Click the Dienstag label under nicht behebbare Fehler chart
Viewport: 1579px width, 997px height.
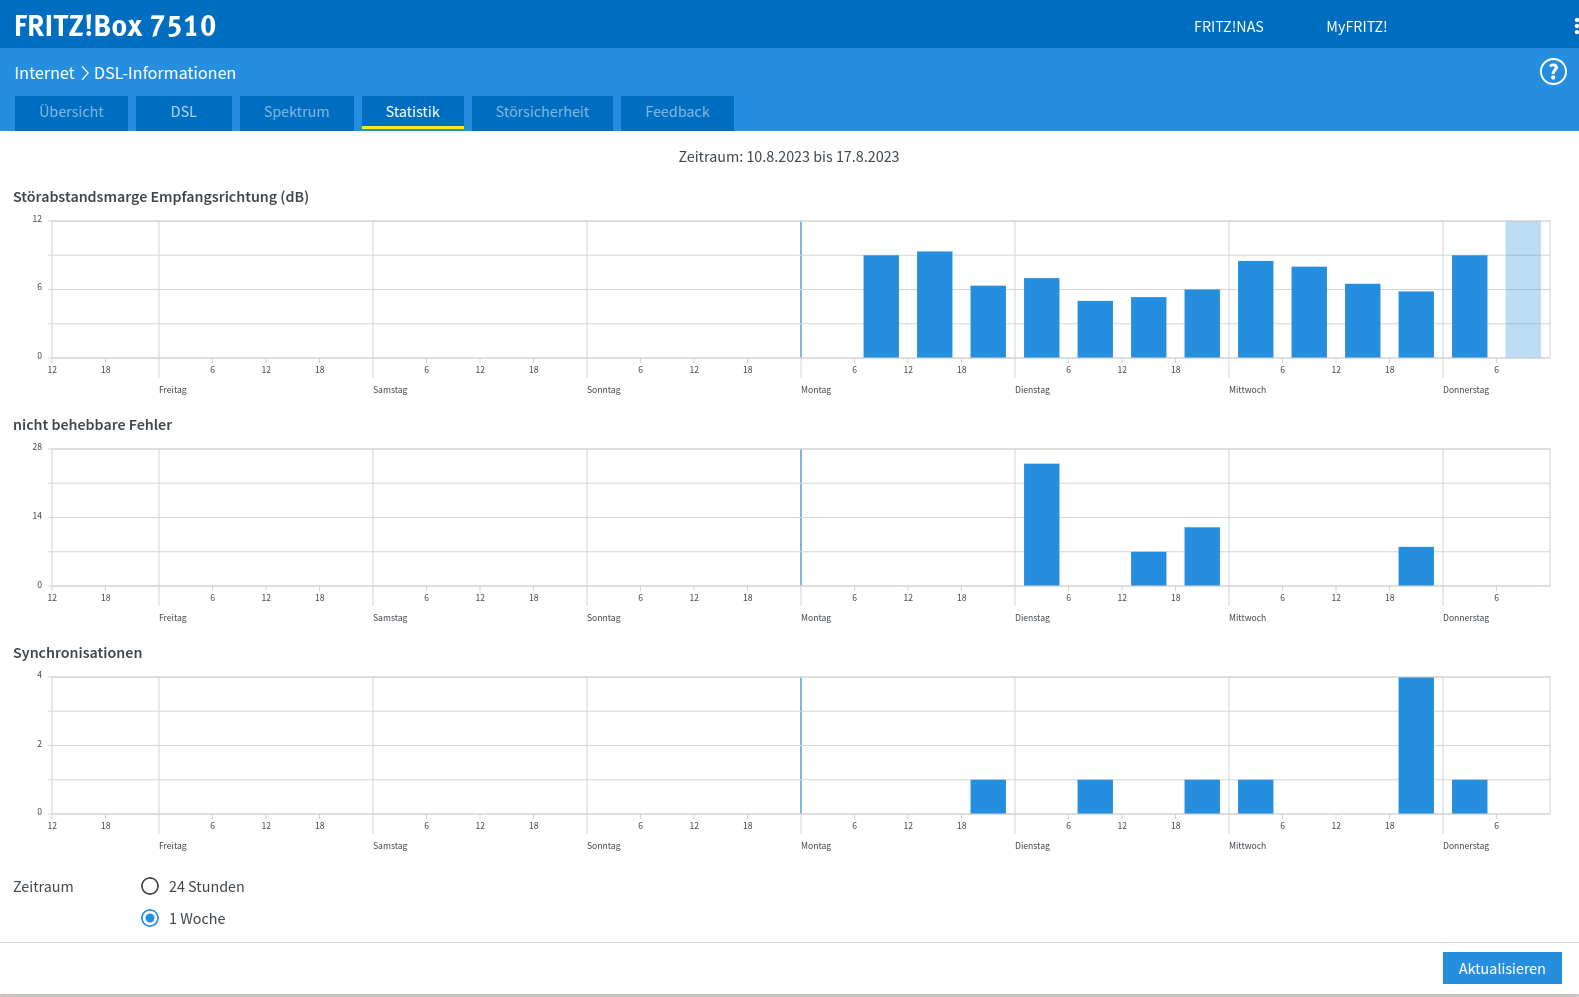(1032, 618)
